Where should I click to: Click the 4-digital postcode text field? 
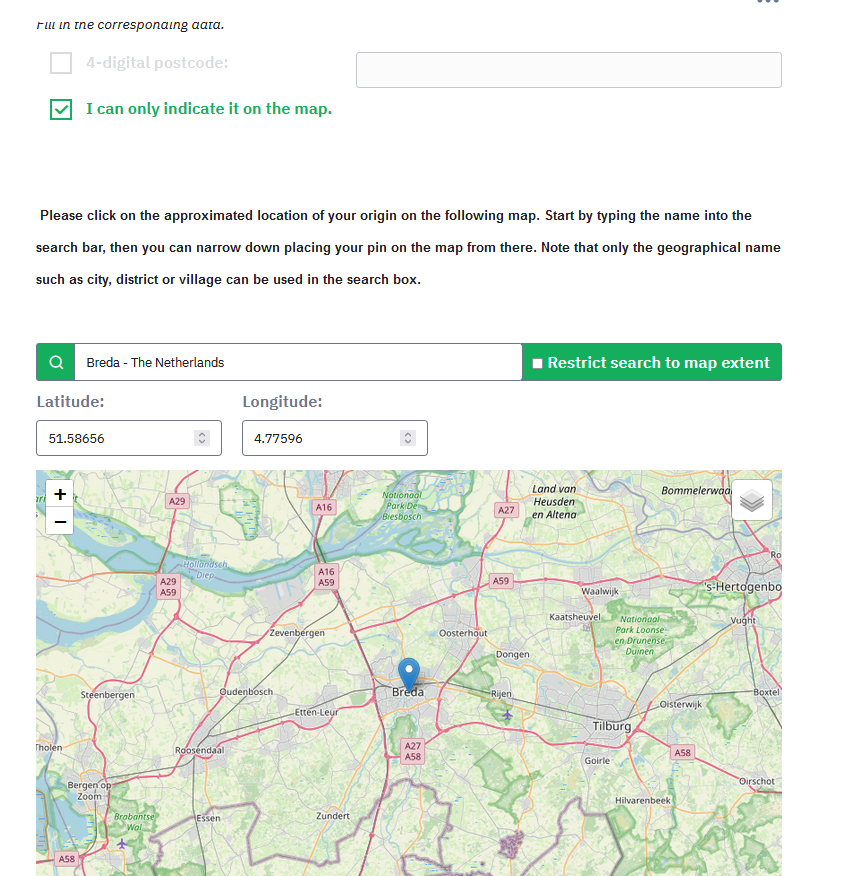click(x=568, y=70)
